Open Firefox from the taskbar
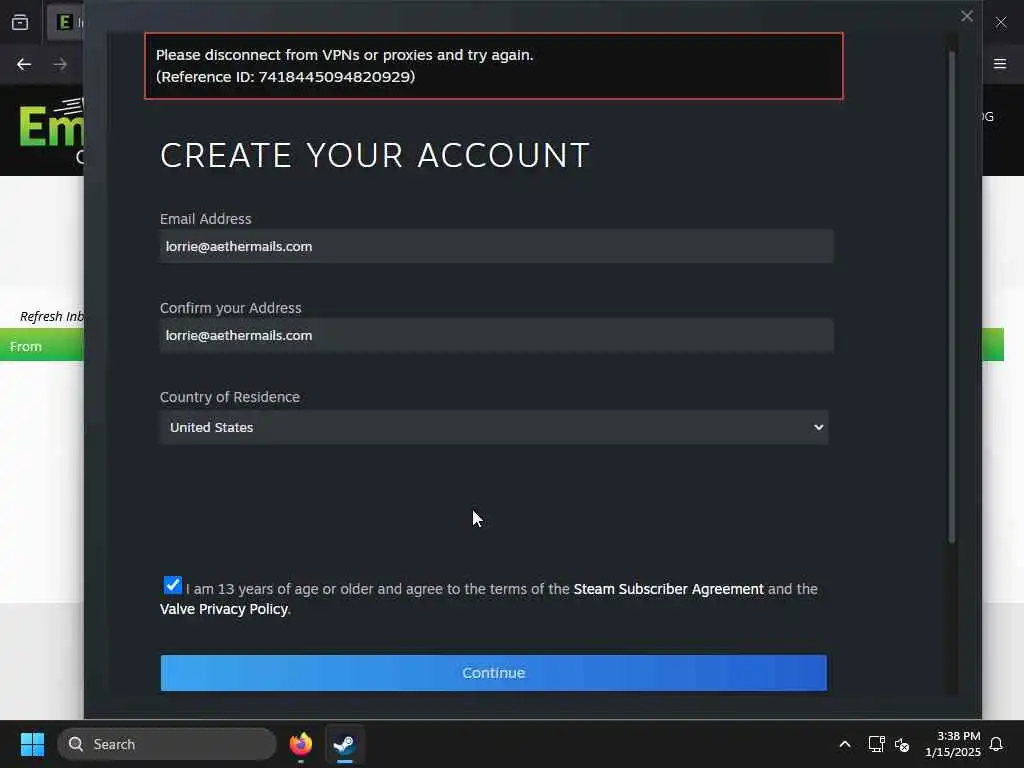Image resolution: width=1024 pixels, height=768 pixels. (x=300, y=744)
